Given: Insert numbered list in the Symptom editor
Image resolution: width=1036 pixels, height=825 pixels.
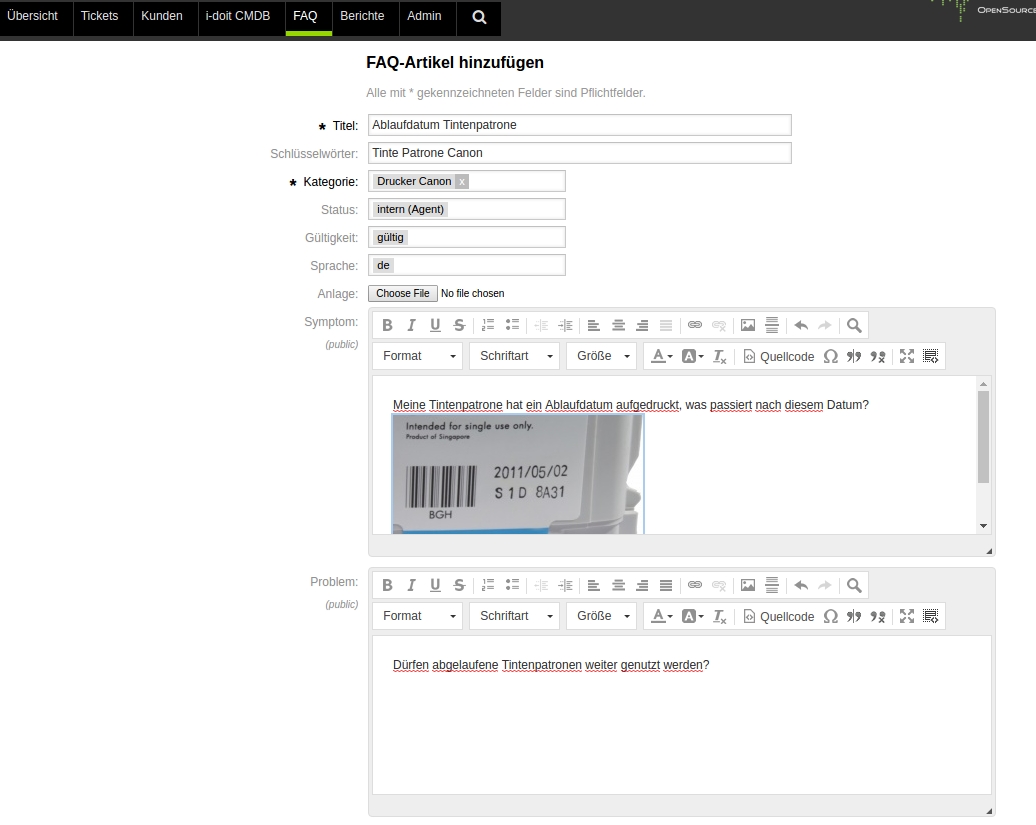Looking at the screenshot, I should [x=488, y=325].
